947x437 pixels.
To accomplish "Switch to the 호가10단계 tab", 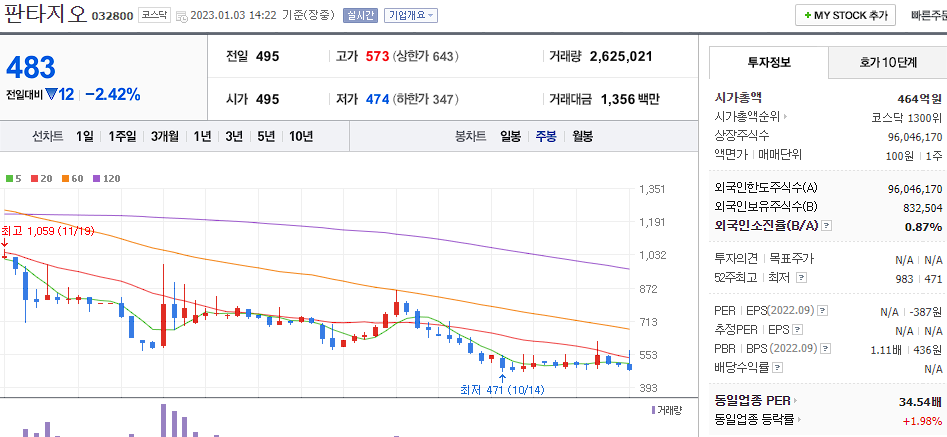I will [888, 62].
